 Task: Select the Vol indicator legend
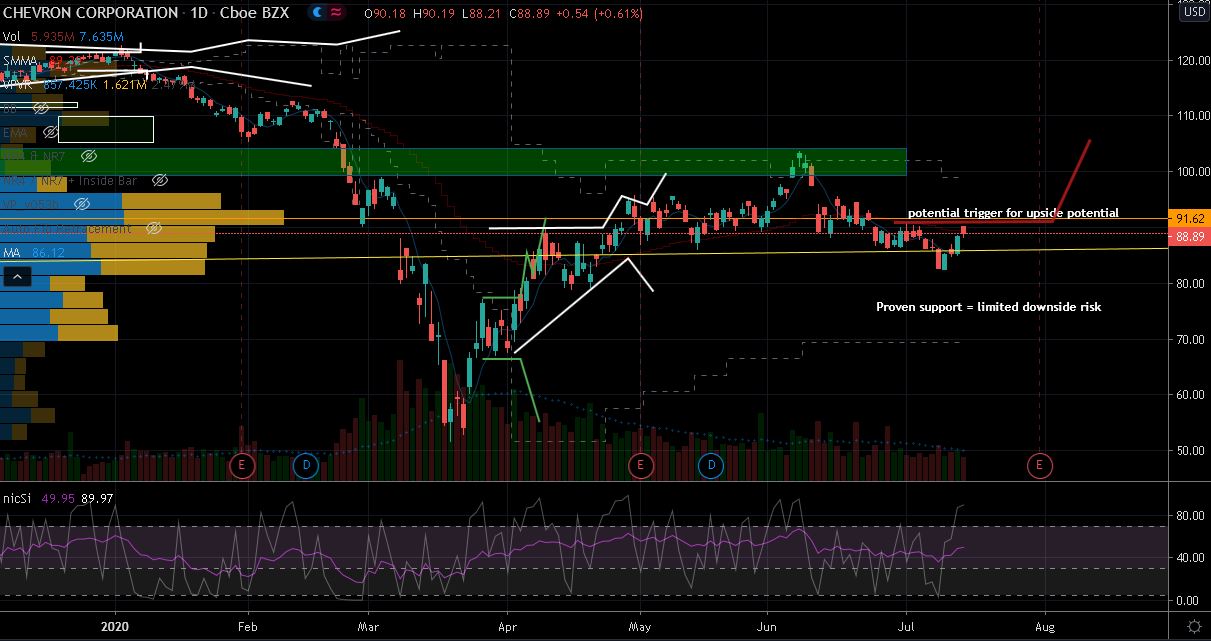point(11,37)
